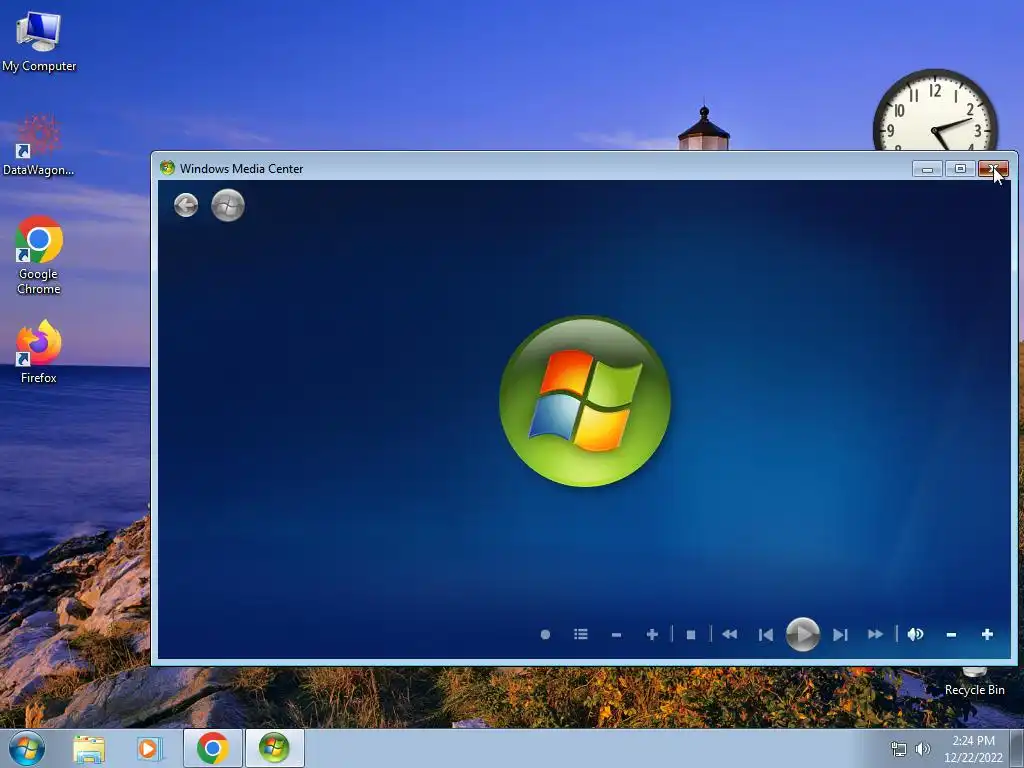
Task: Select the Google Chrome desktop shortcut
Action: pos(39,255)
